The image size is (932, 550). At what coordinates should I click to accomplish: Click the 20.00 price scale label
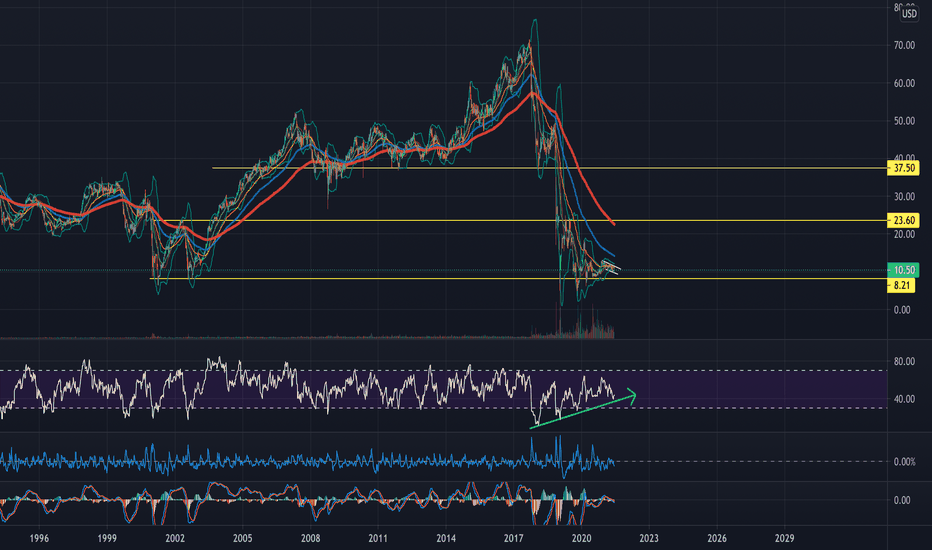(x=904, y=234)
